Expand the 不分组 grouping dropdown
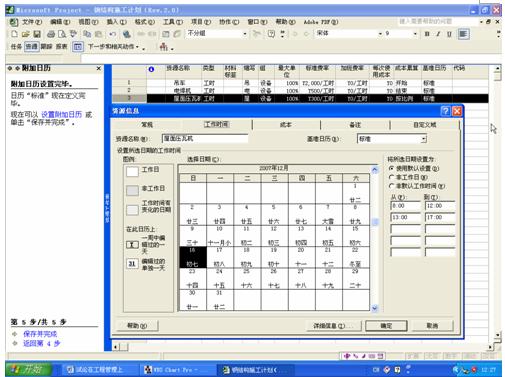 tap(245, 34)
